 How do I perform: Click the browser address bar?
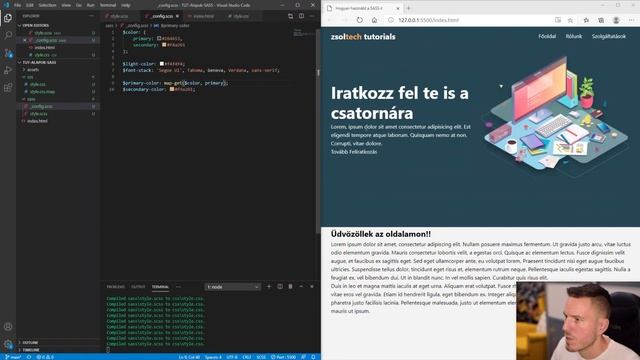pos(469,20)
